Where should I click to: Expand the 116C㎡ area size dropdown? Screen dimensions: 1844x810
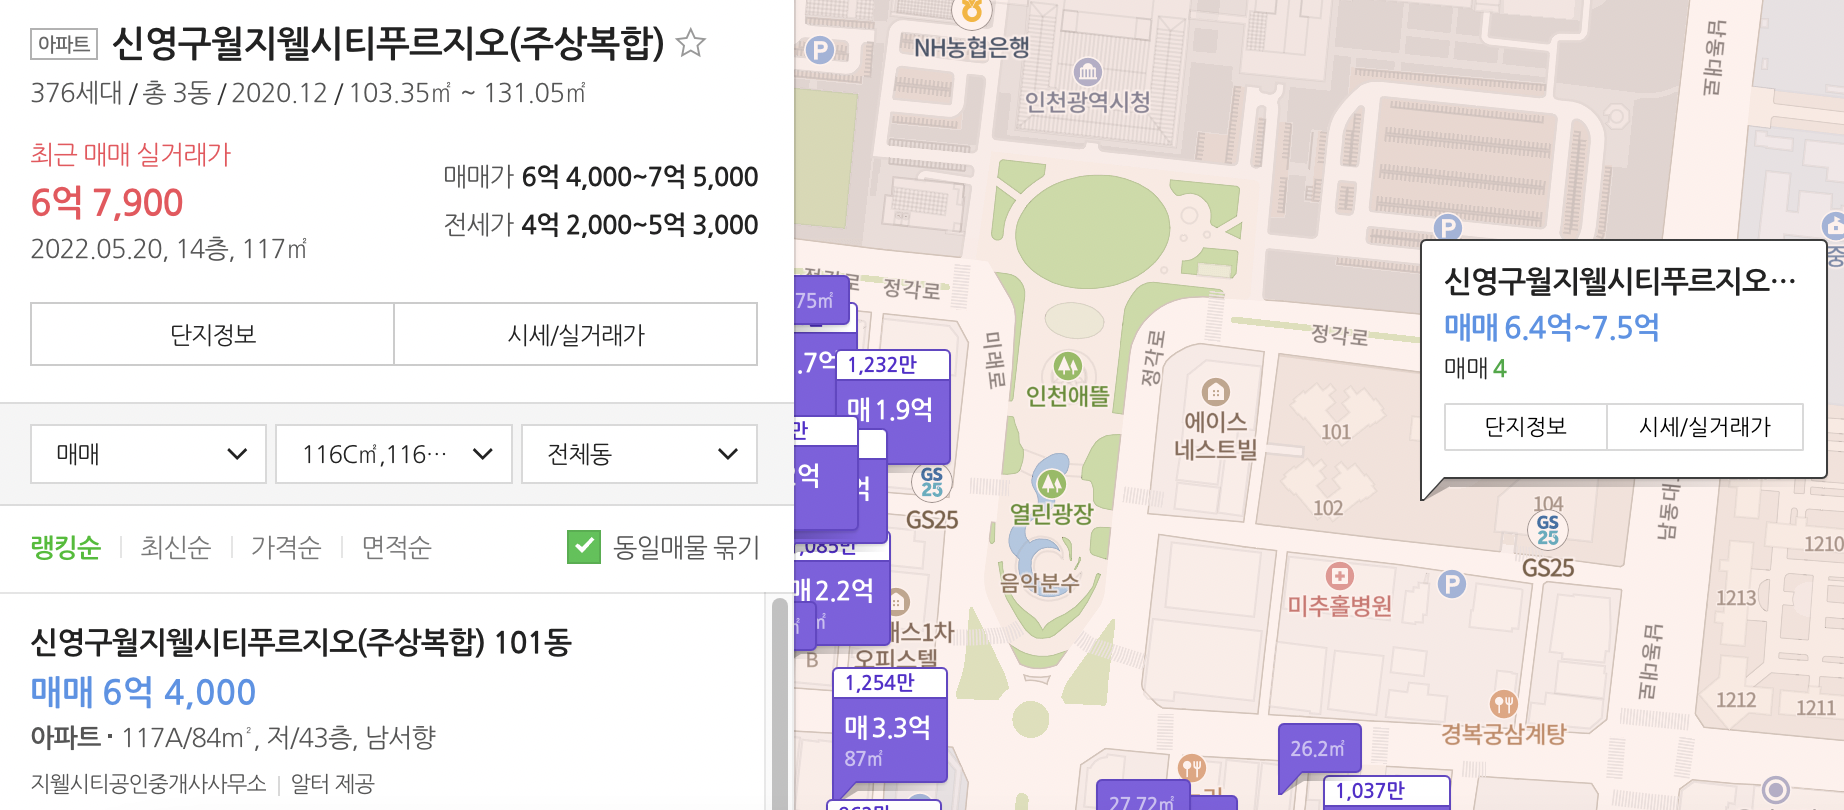(x=394, y=454)
